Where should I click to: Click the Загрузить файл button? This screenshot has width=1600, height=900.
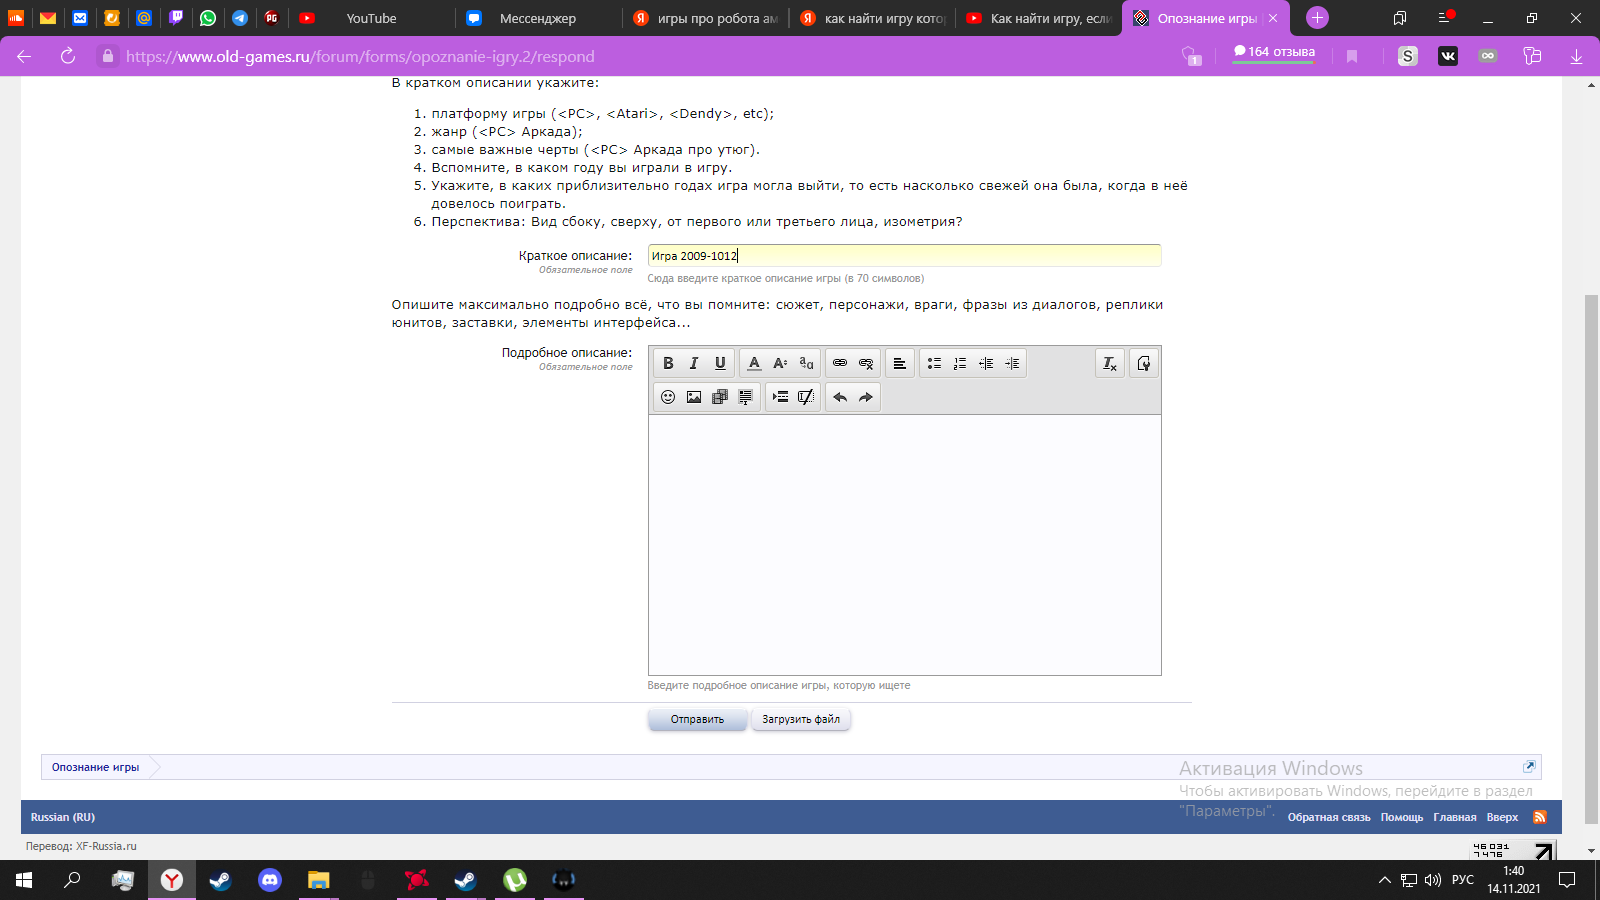(x=801, y=719)
